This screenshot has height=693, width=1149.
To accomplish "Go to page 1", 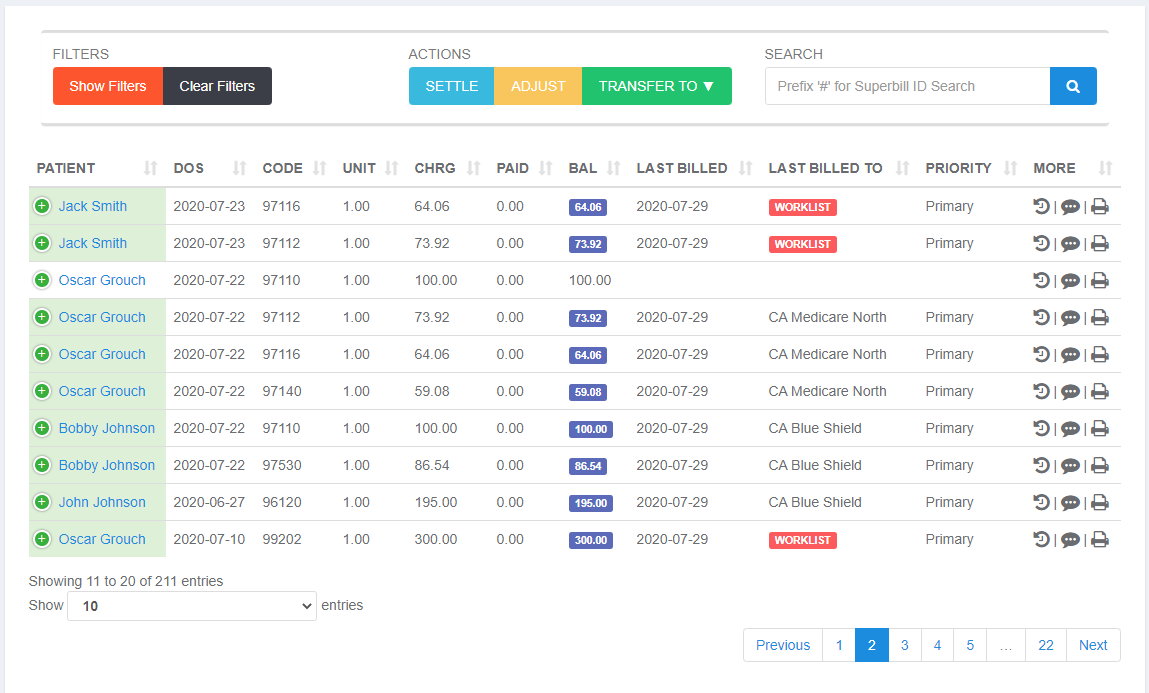I will [839, 645].
